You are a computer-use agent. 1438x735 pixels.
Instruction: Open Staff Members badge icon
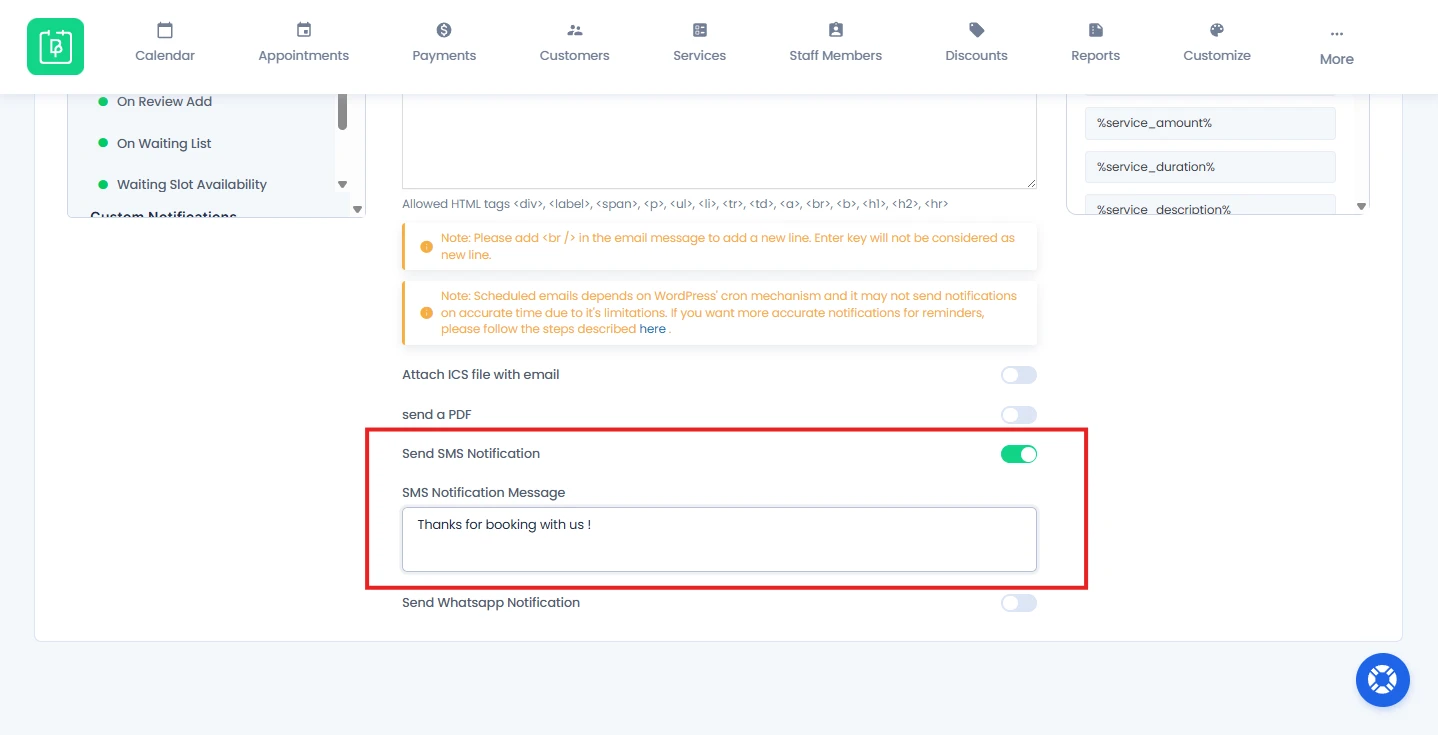point(836,31)
